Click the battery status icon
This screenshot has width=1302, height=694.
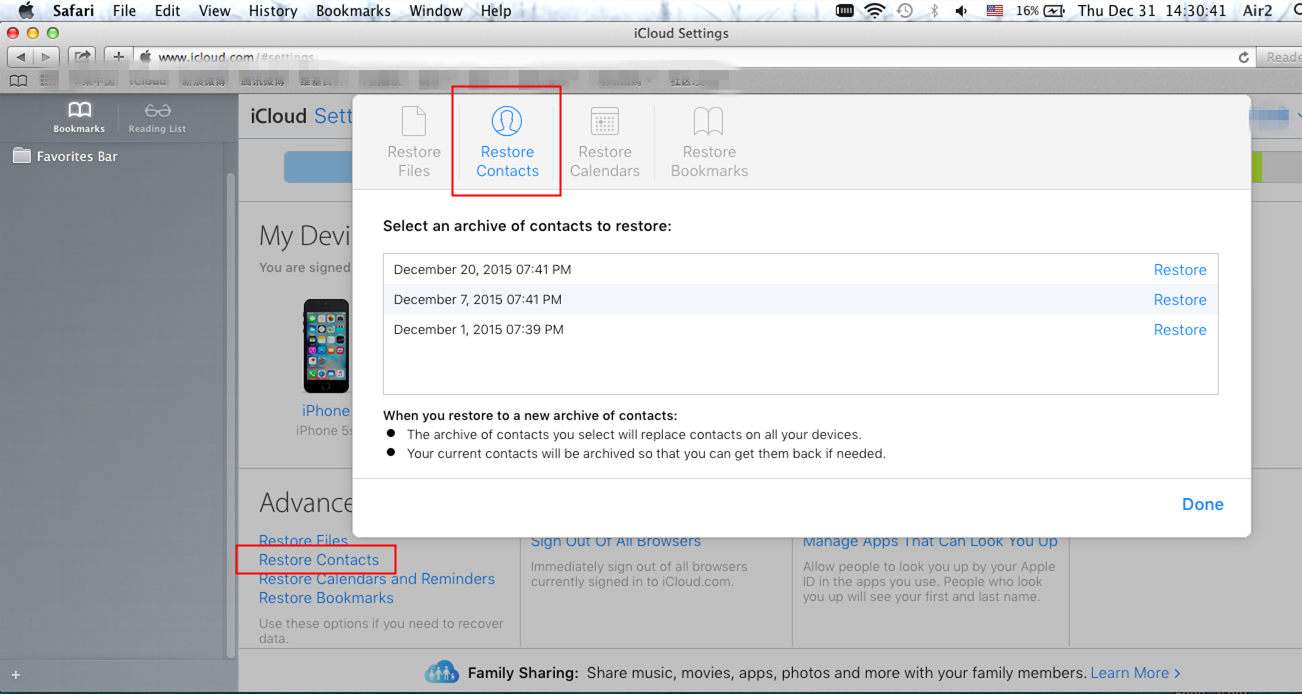coord(1054,11)
